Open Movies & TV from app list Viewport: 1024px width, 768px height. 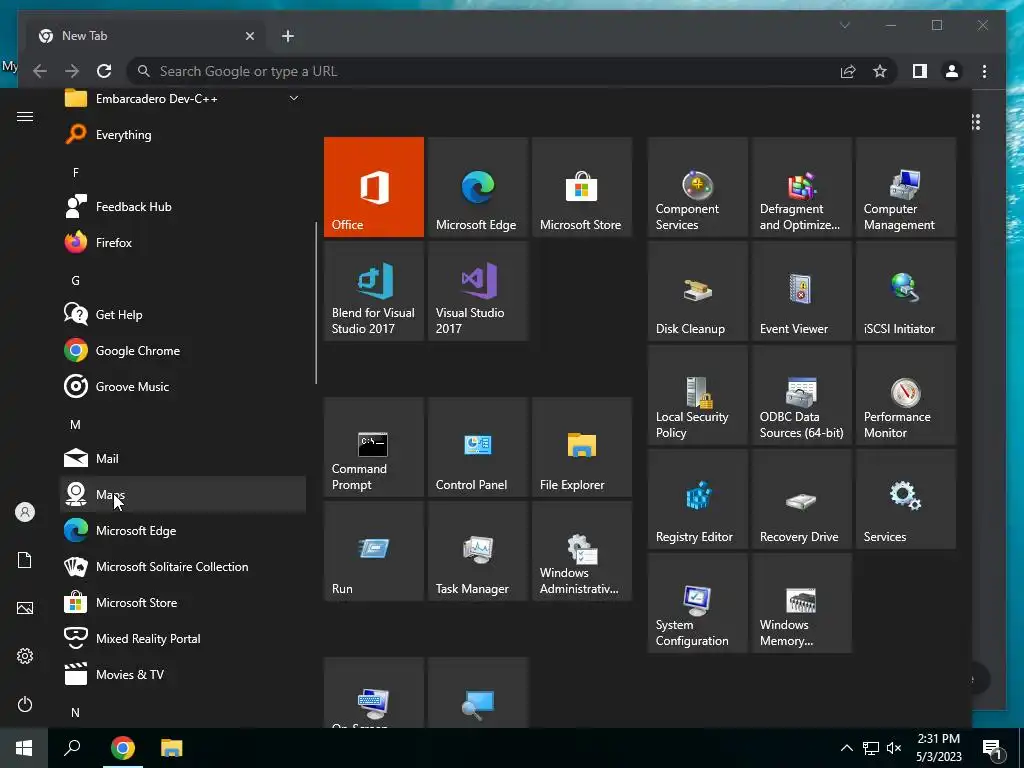pyautogui.click(x=183, y=675)
